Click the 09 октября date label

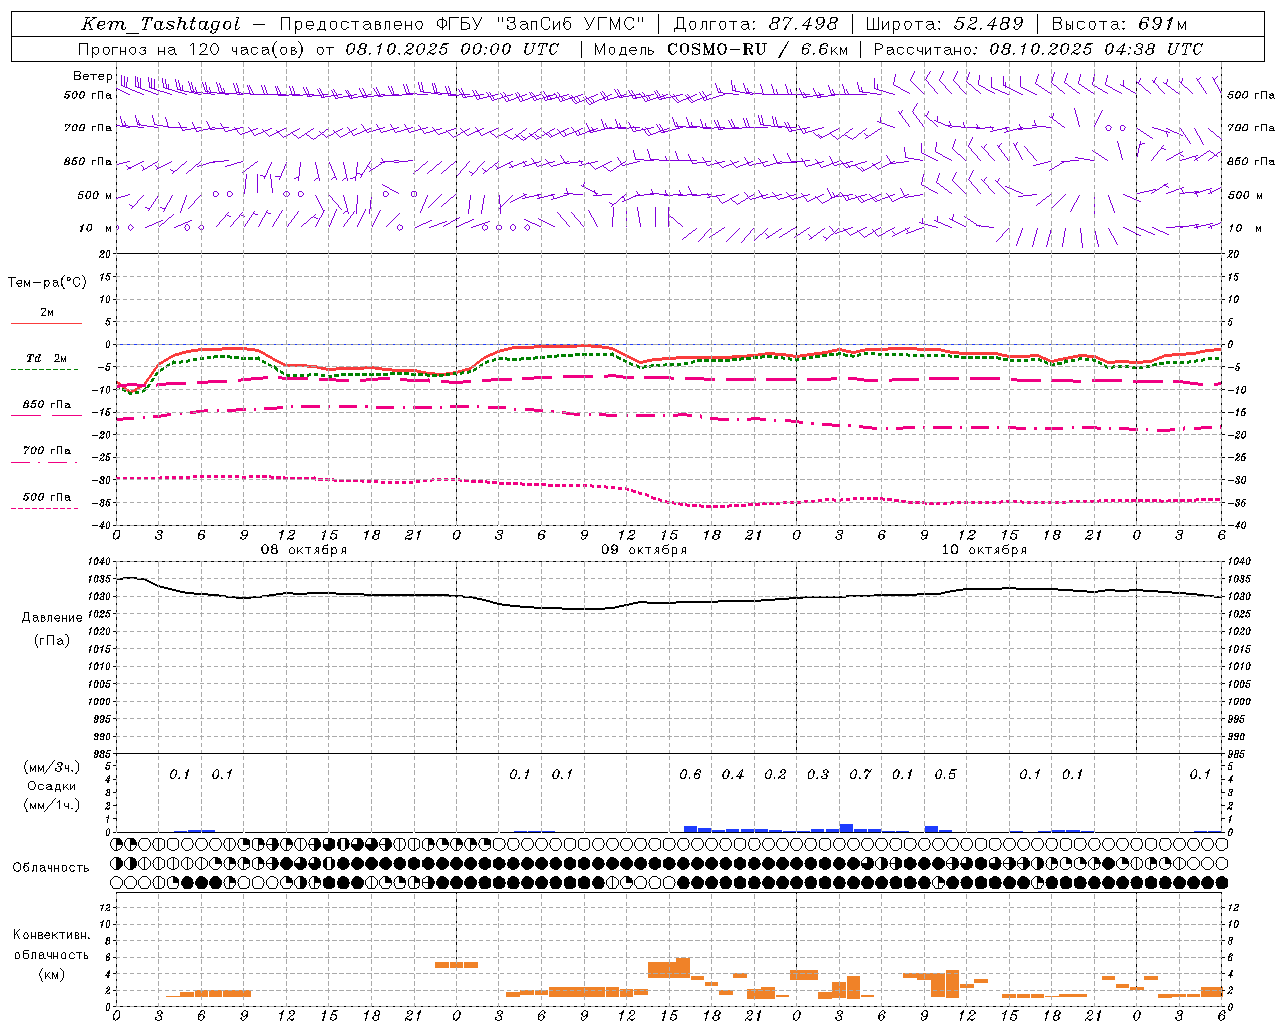click(644, 550)
